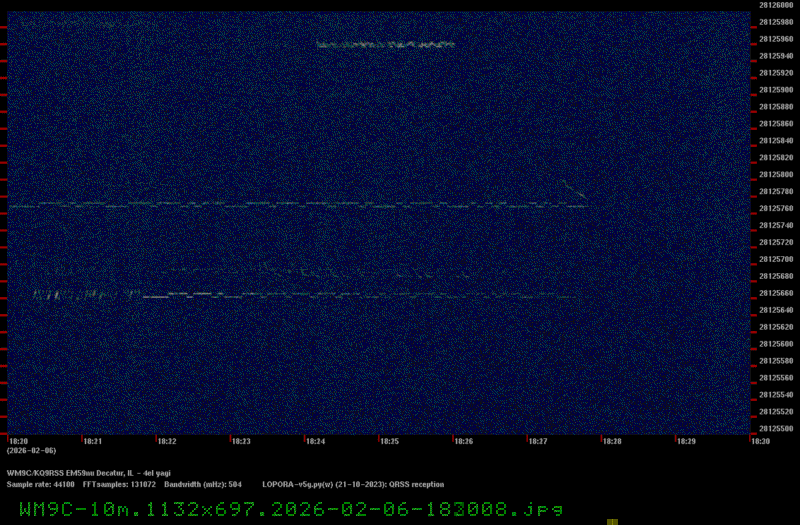This screenshot has width=800, height=525.
Task: Click the 28125520 frequency label
Action: (776, 412)
